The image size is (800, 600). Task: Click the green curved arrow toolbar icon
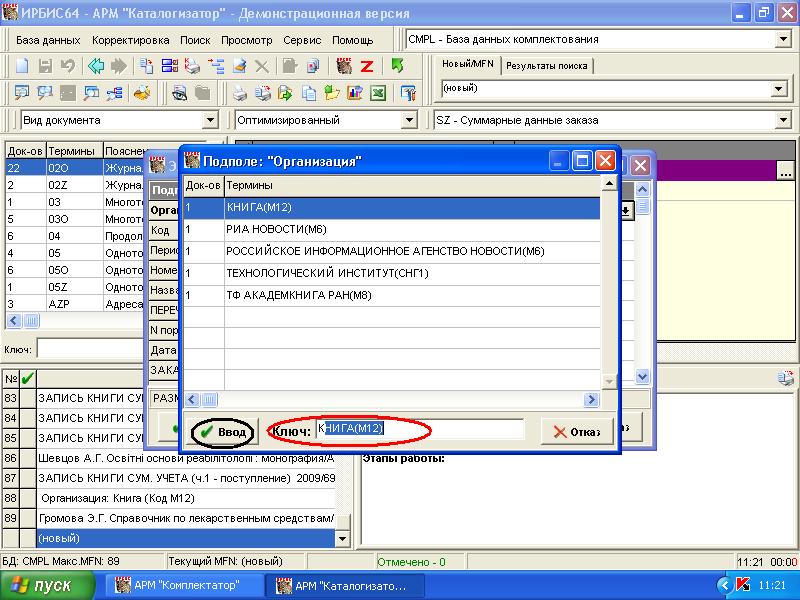point(397,66)
